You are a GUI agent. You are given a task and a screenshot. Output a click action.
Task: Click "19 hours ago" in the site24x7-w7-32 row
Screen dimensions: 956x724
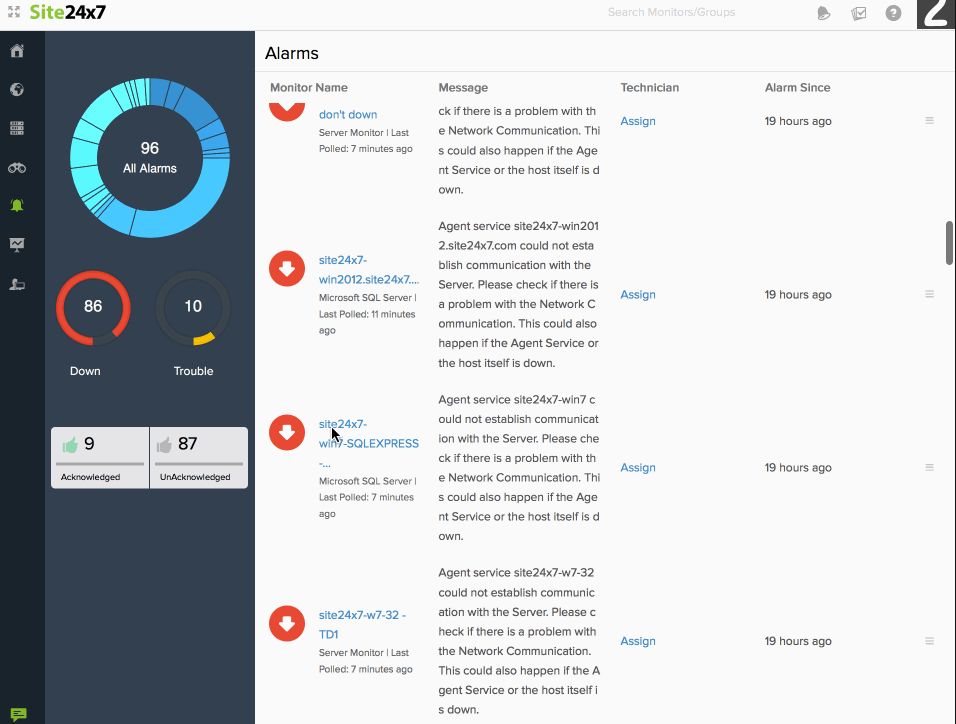pyautogui.click(x=798, y=641)
